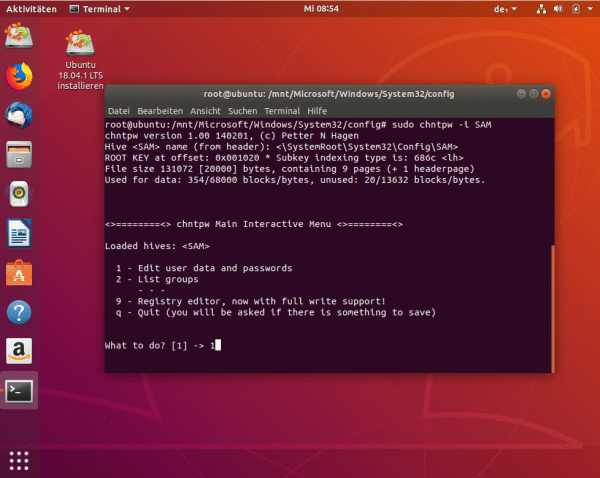Open the Files manager in the dock
The width and height of the screenshot is (600, 478).
[19, 155]
